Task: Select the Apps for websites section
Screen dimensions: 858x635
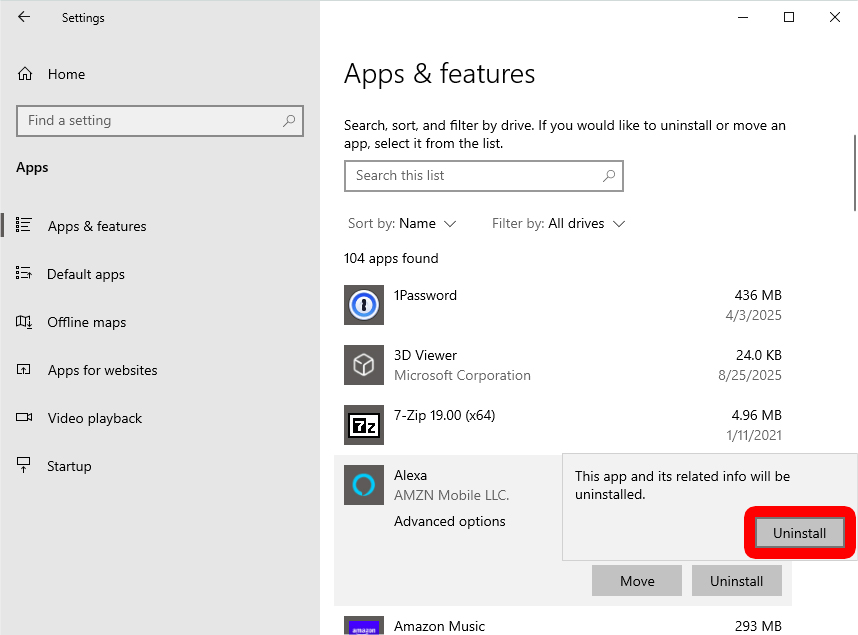Action: pyautogui.click(x=102, y=370)
